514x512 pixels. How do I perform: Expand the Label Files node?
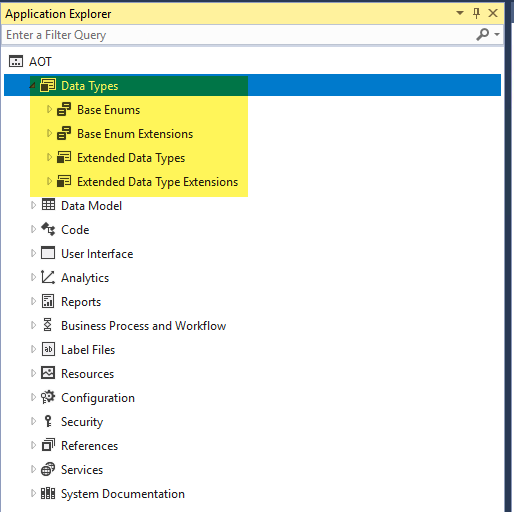[33, 349]
